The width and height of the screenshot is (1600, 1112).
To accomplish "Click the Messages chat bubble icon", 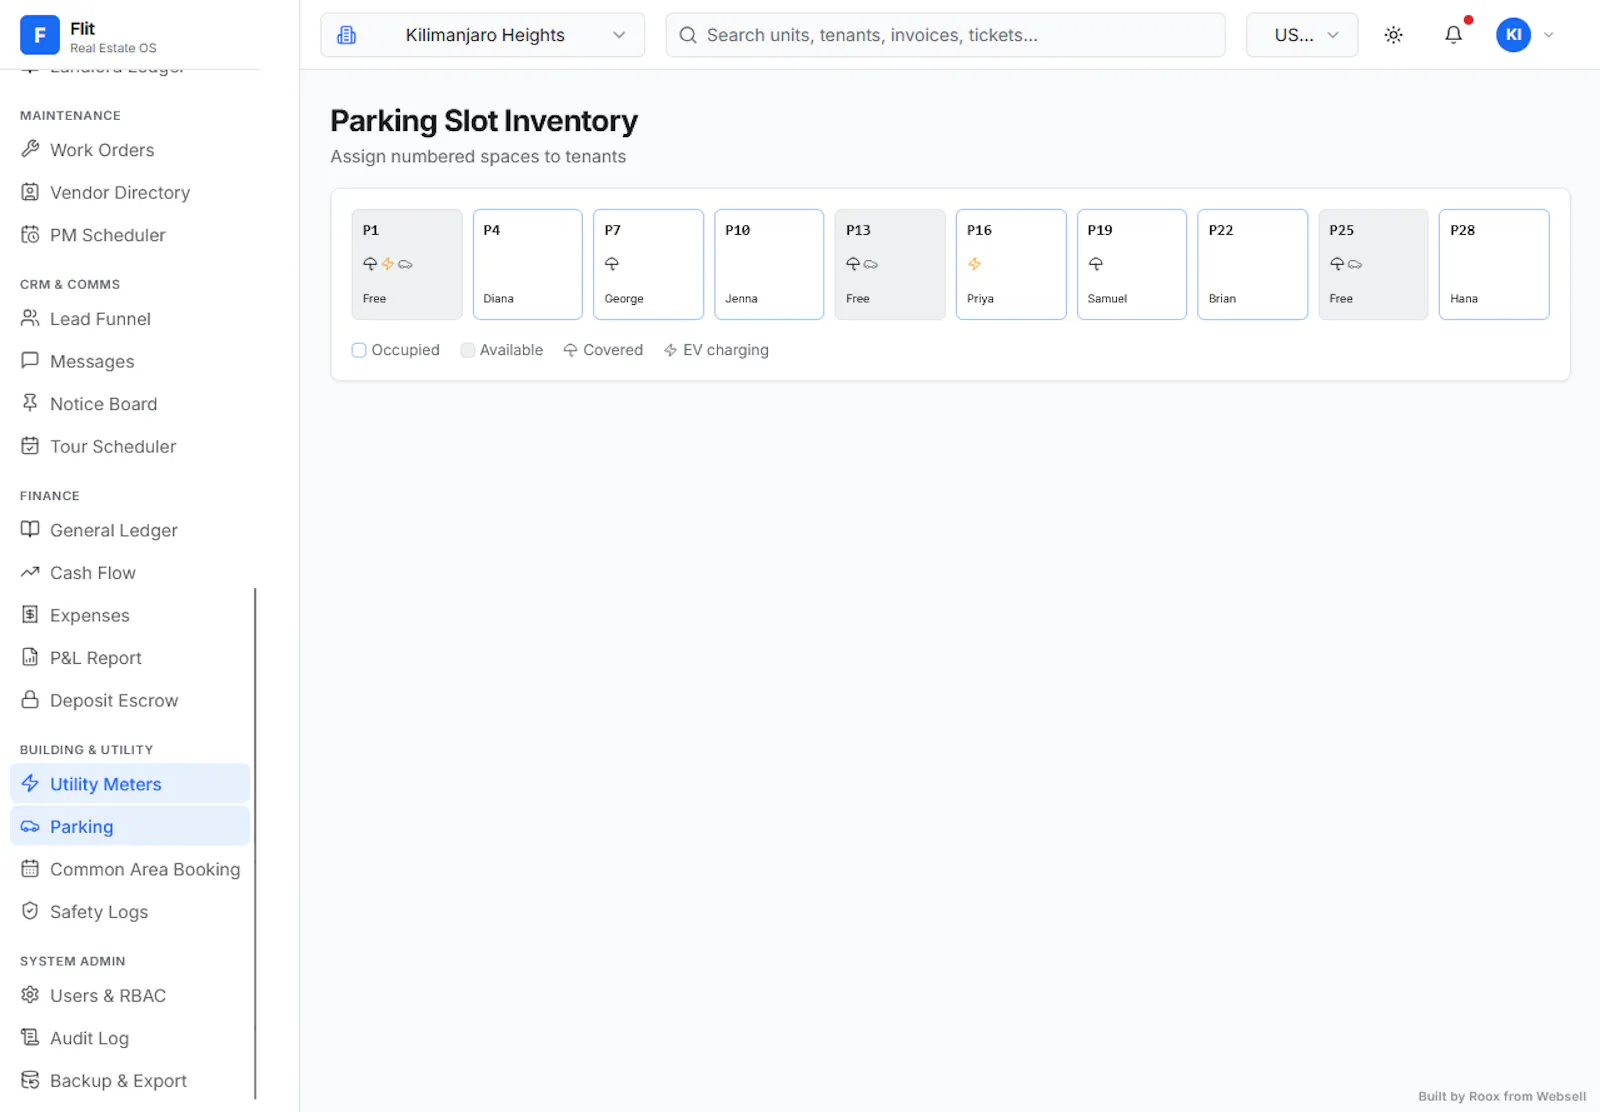I will 30,361.
